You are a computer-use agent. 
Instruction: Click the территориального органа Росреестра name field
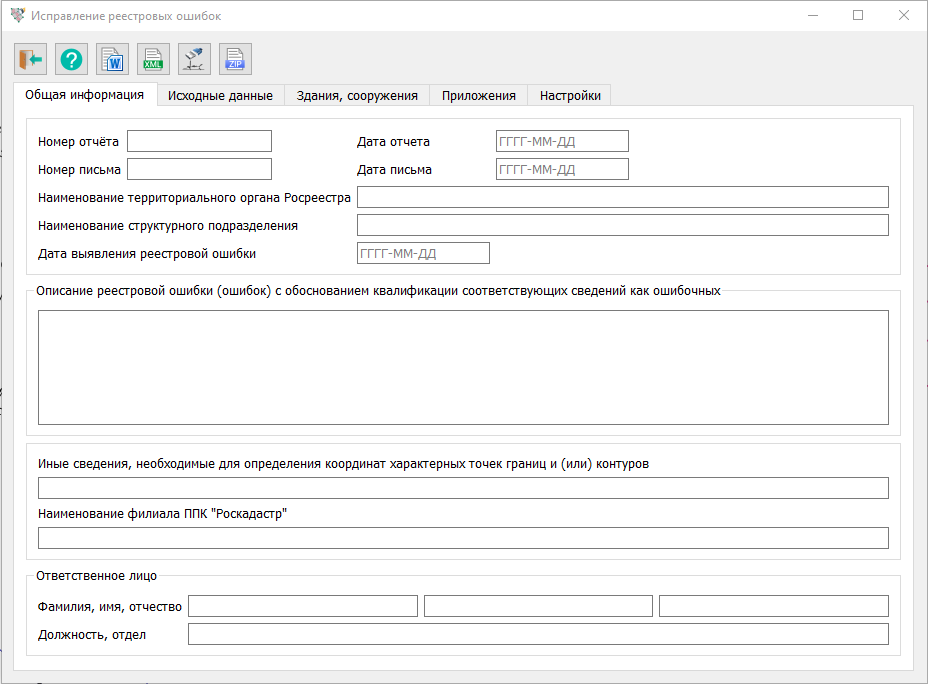point(622,197)
